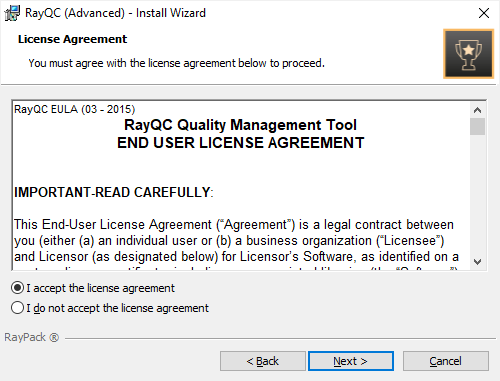The image size is (500, 381).
Task: Click the "IMPORTANT-READ CAREFULLY" heading text
Action: point(114,192)
